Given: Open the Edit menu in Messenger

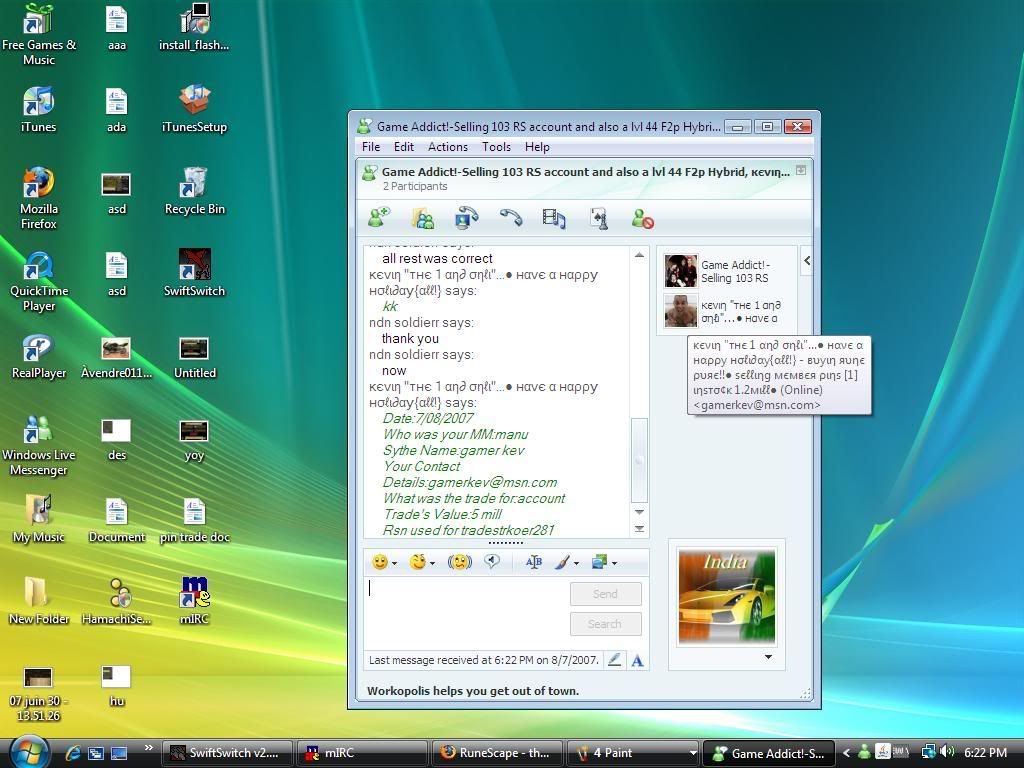Looking at the screenshot, I should click(404, 147).
